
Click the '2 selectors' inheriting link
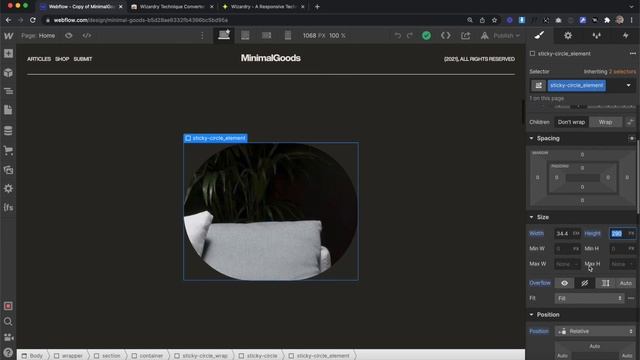622,71
